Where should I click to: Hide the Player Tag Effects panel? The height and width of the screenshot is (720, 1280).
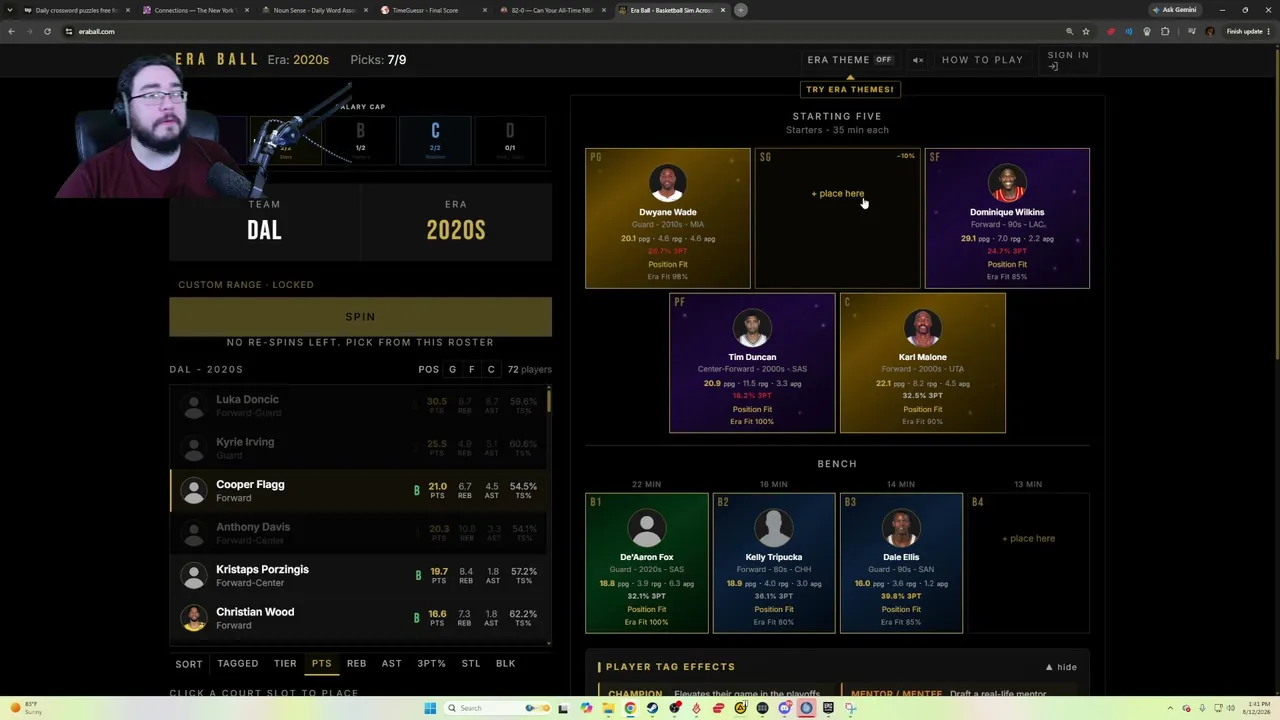[1061, 667]
